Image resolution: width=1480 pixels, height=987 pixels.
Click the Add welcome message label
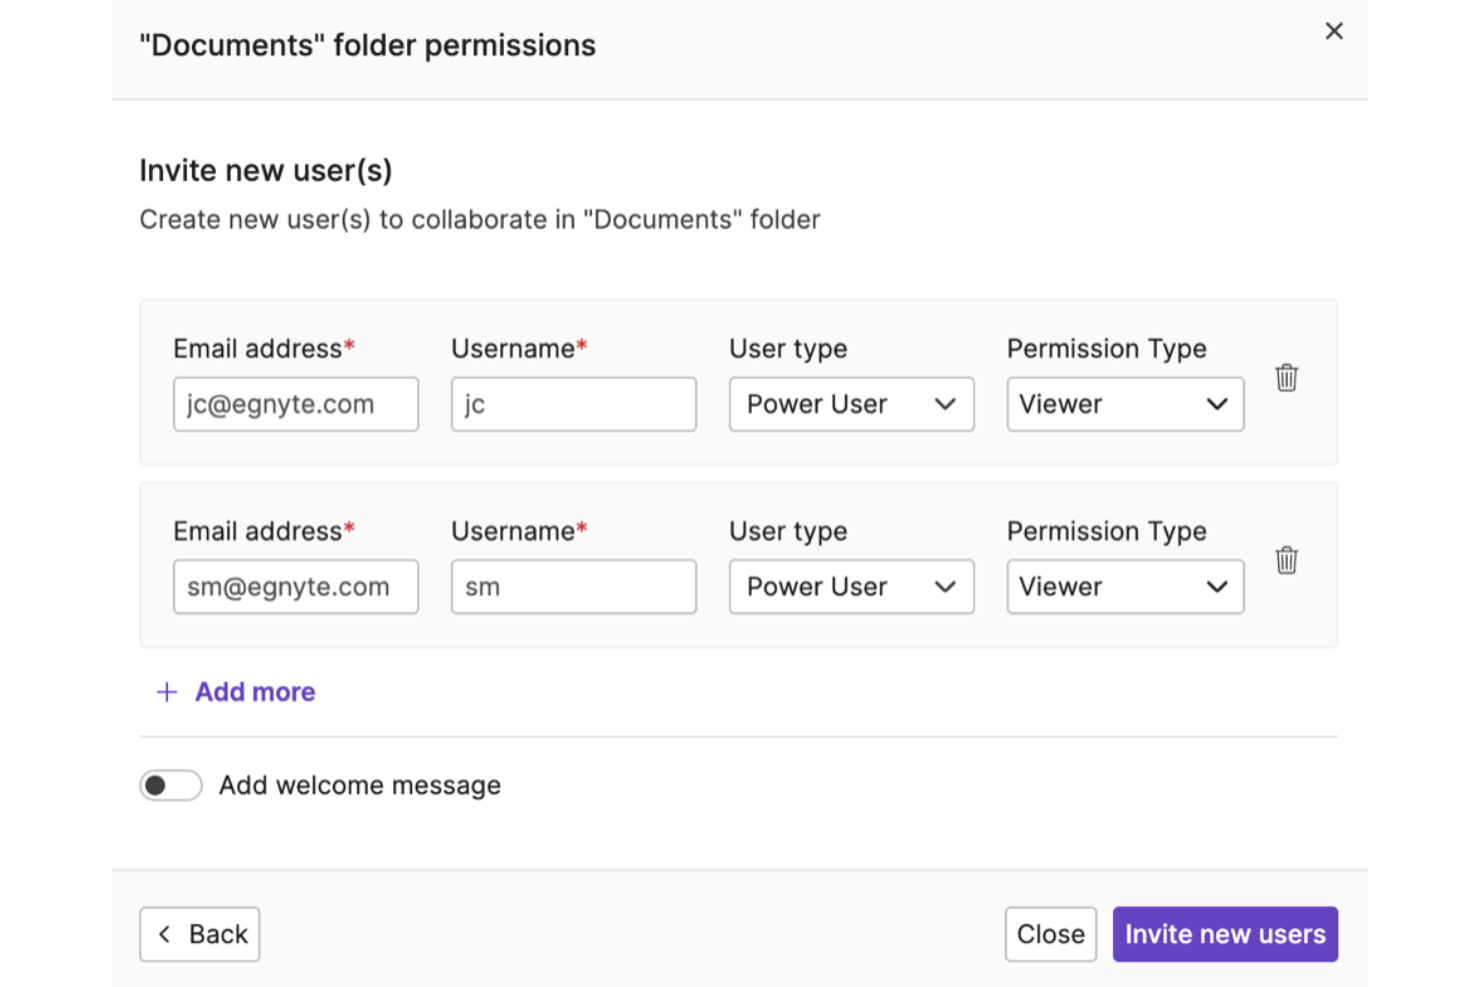pyautogui.click(x=360, y=785)
